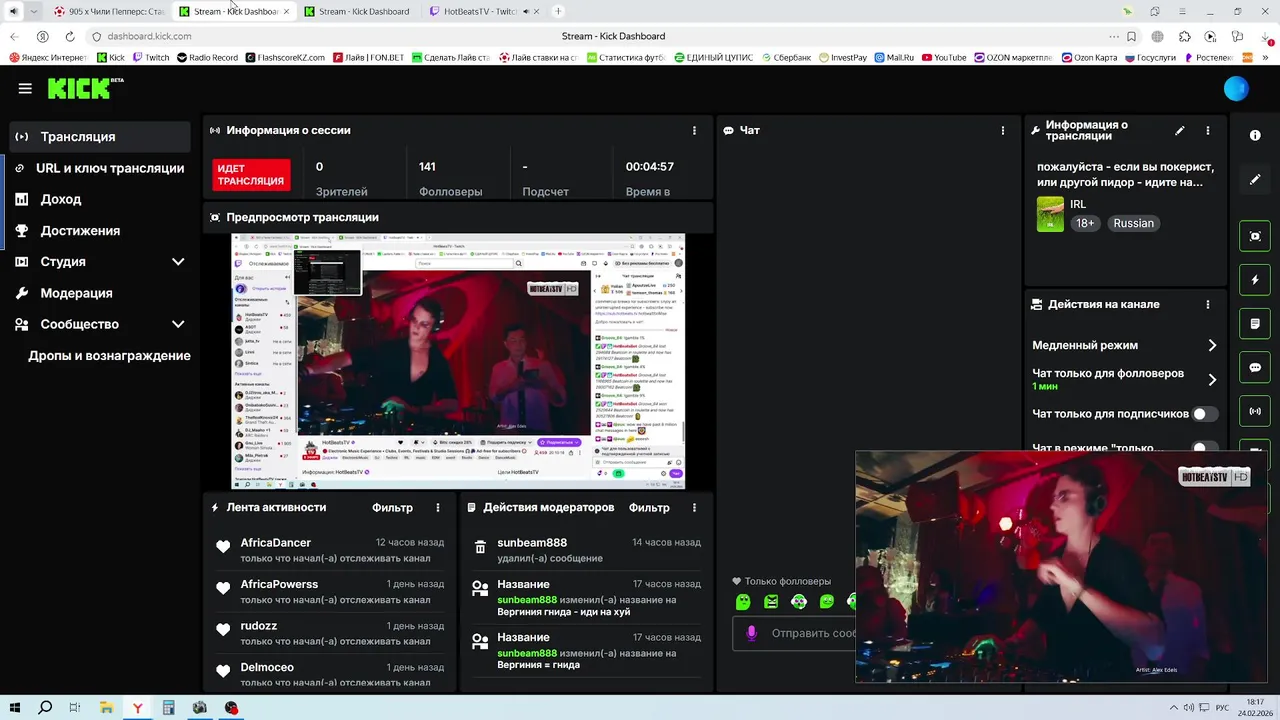Image resolution: width=1280 pixels, height=720 pixels.
Task: Reload the page with browser refresh icon
Action: click(70, 36)
